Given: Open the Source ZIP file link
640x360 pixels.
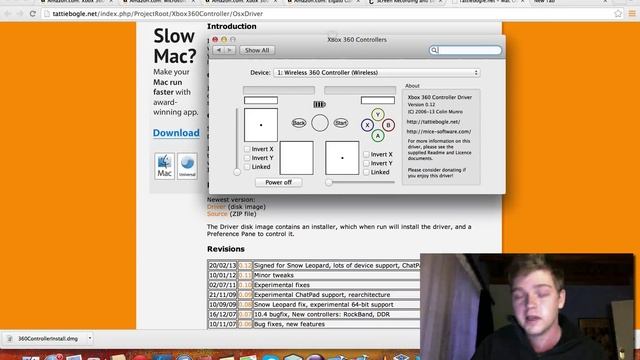Looking at the screenshot, I should pos(217,214).
